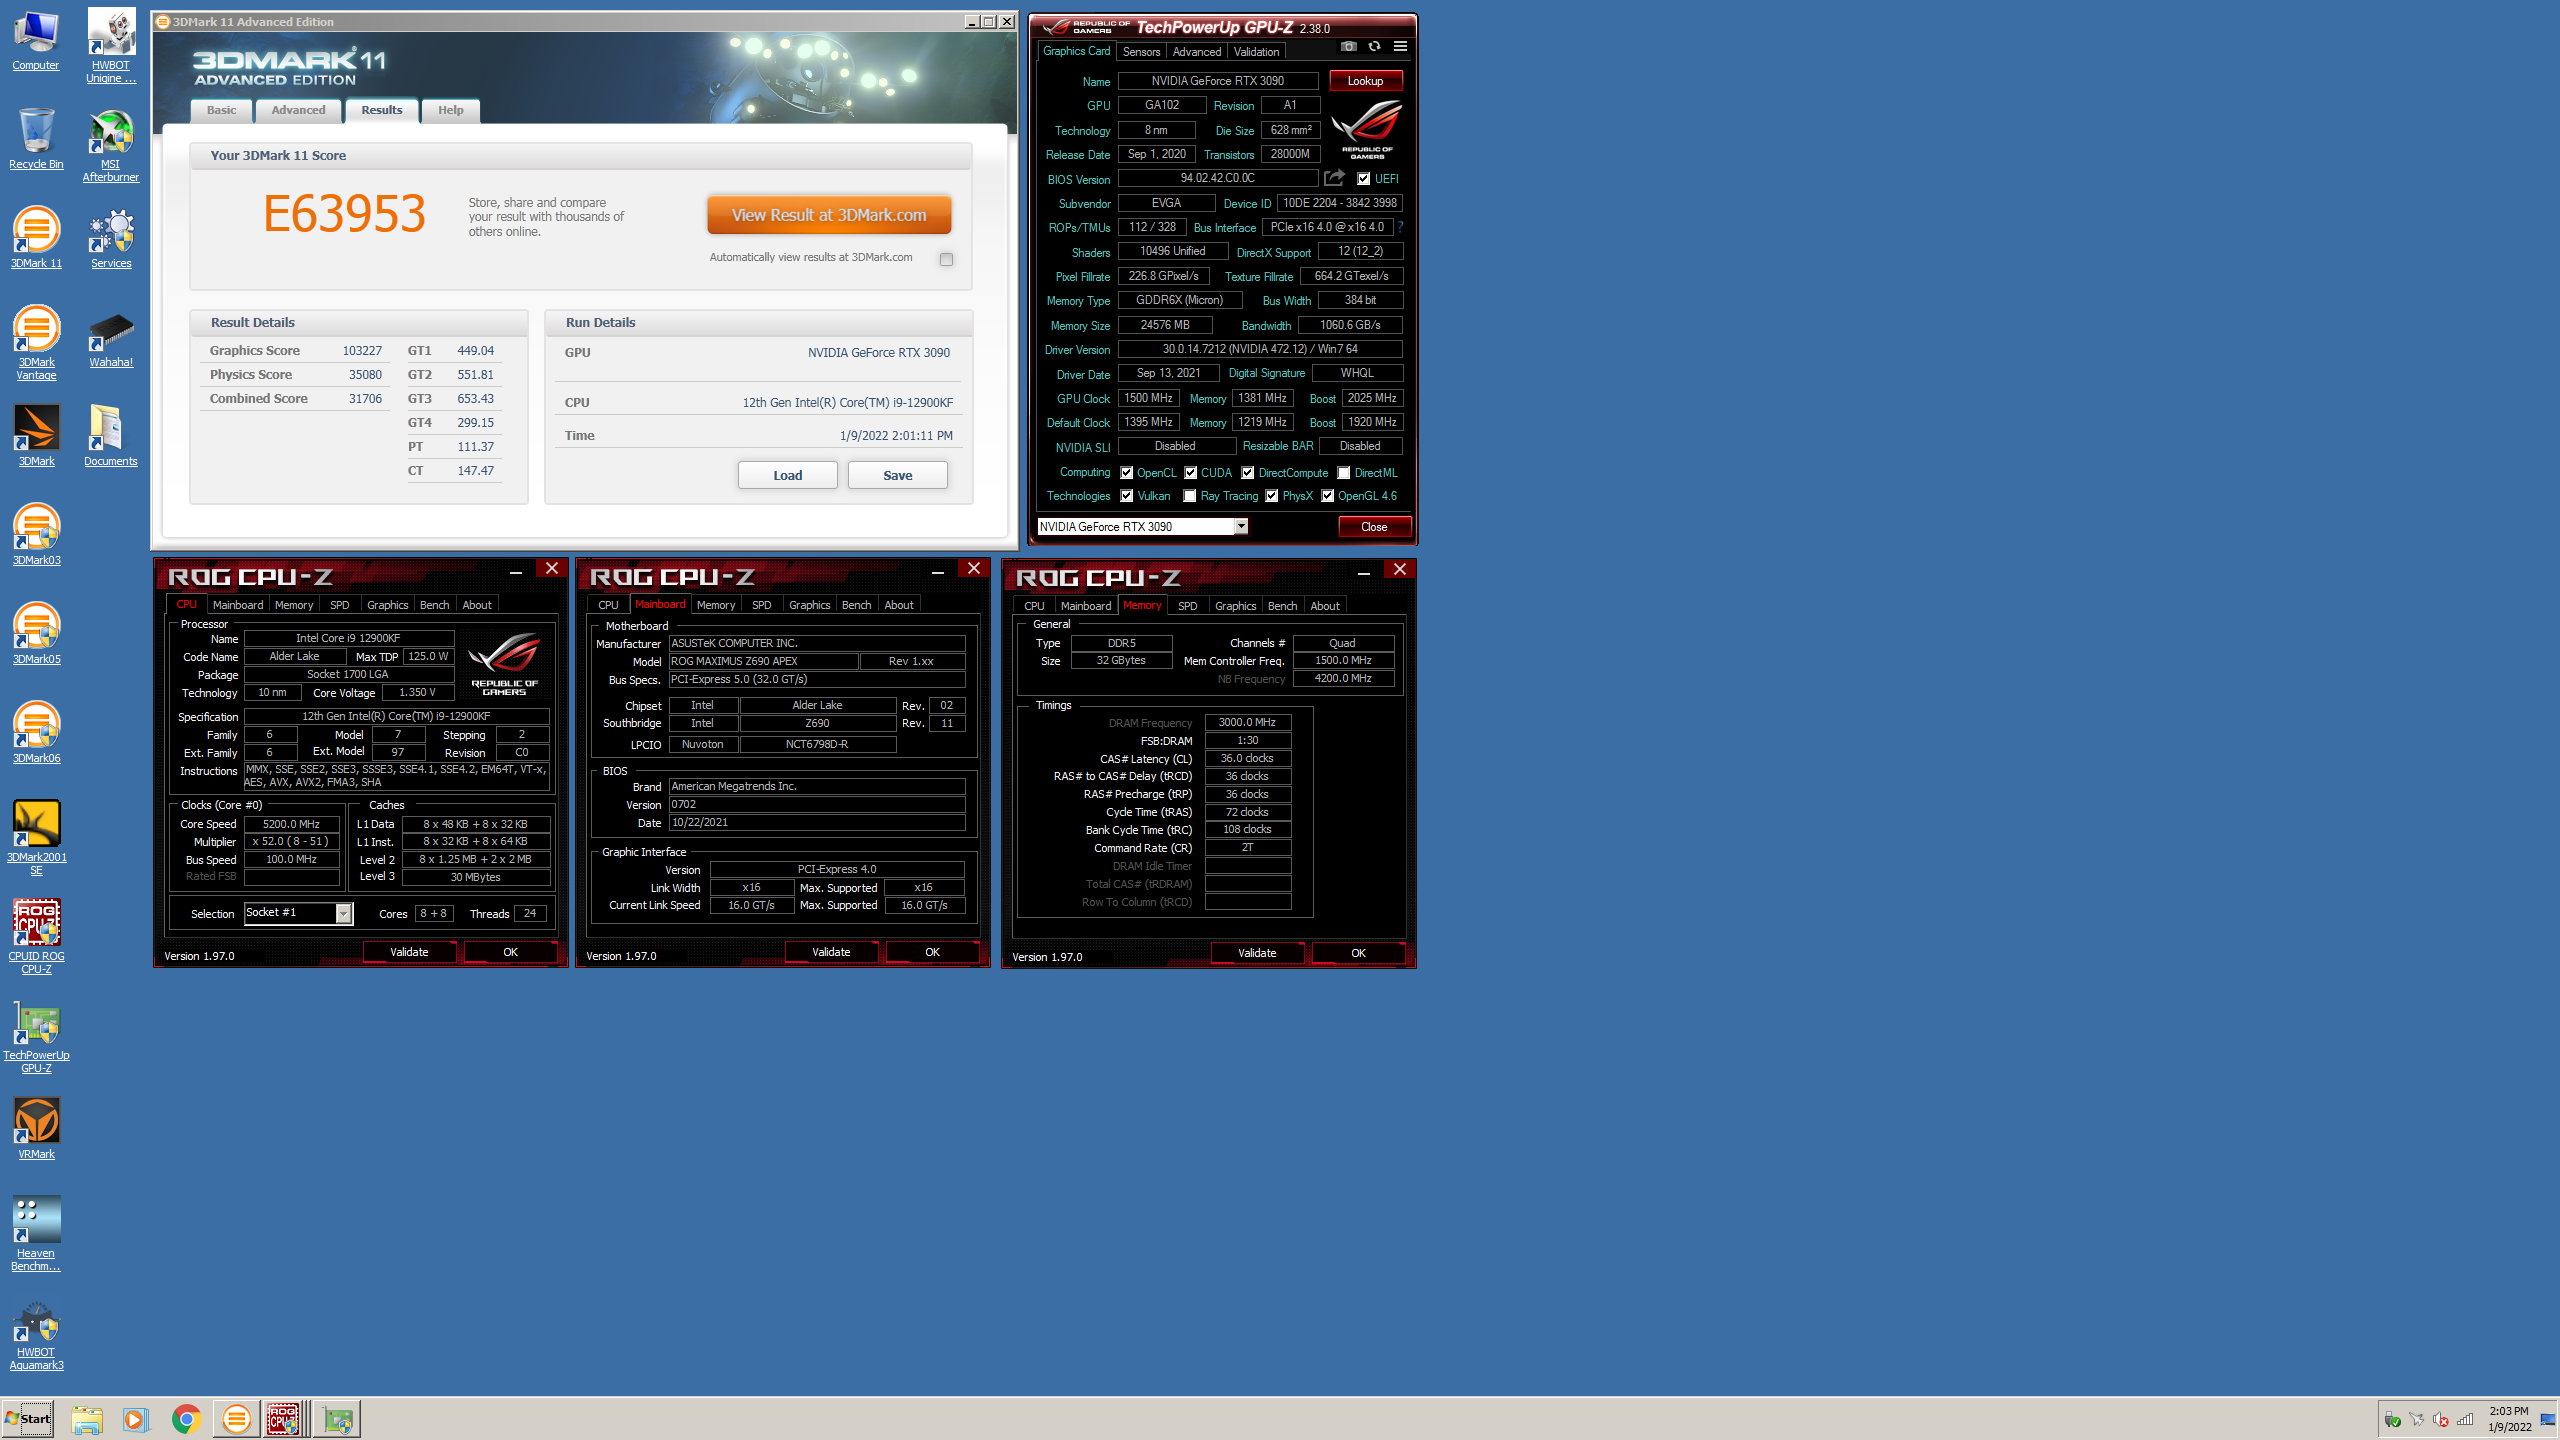The width and height of the screenshot is (2560, 1440).
Task: Open CPUID ROG CPU-Z desktop shortcut
Action: (x=36, y=937)
